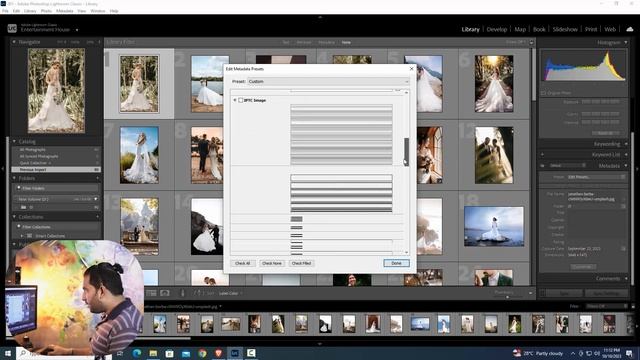Close the Edit Metadata Presets dialog
Screen dimensions: 640x360
[x=411, y=69]
